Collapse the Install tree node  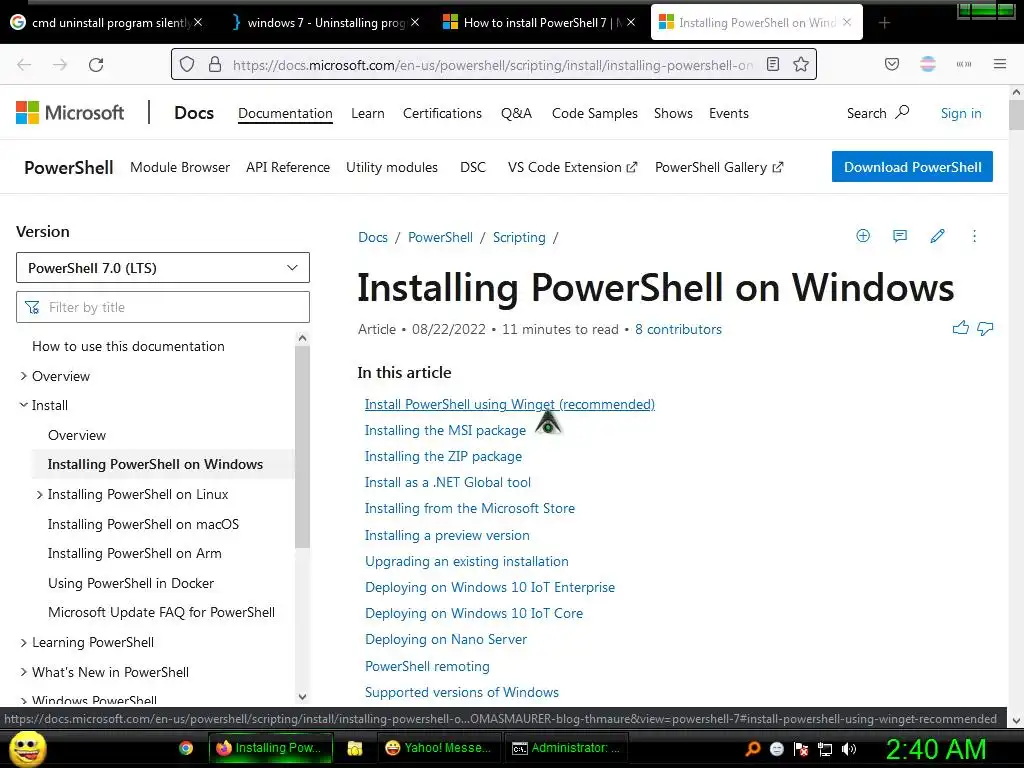pyautogui.click(x=24, y=405)
